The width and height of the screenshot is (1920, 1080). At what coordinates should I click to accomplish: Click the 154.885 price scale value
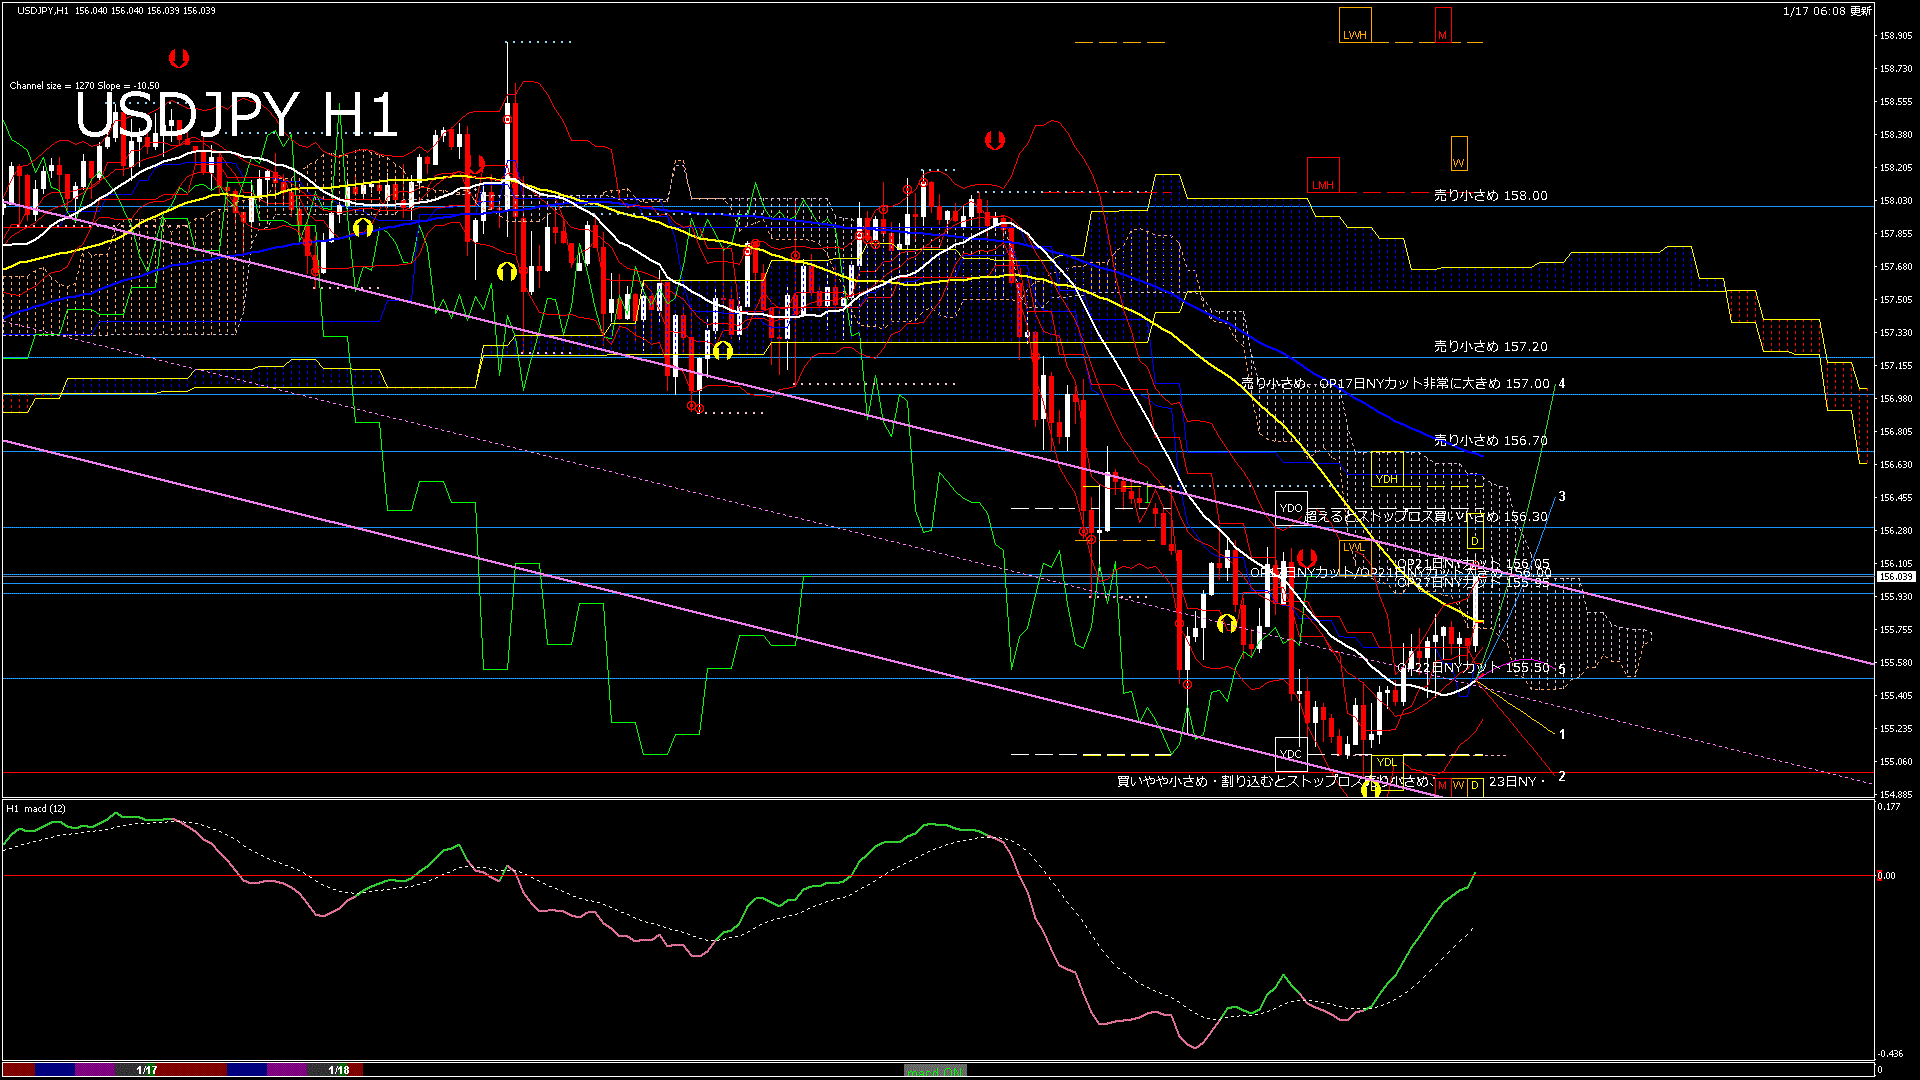coord(1896,795)
